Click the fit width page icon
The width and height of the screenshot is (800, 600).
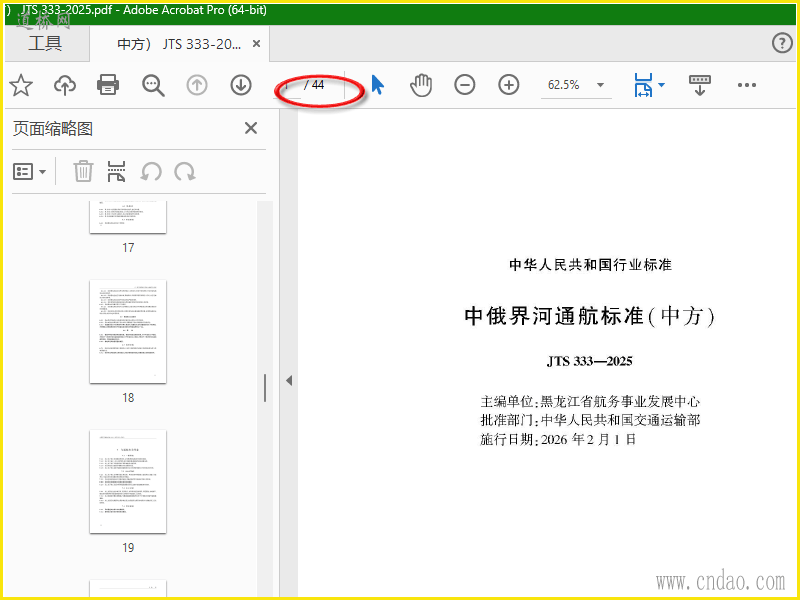pyautogui.click(x=643, y=85)
